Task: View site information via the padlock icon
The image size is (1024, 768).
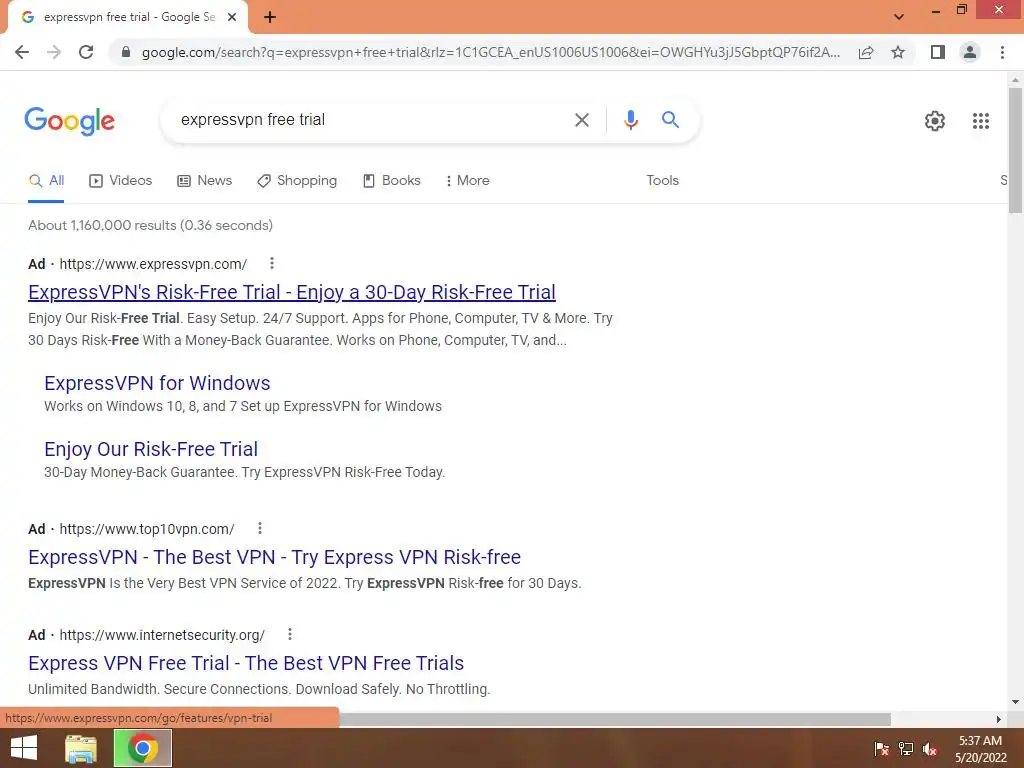Action: coord(126,52)
